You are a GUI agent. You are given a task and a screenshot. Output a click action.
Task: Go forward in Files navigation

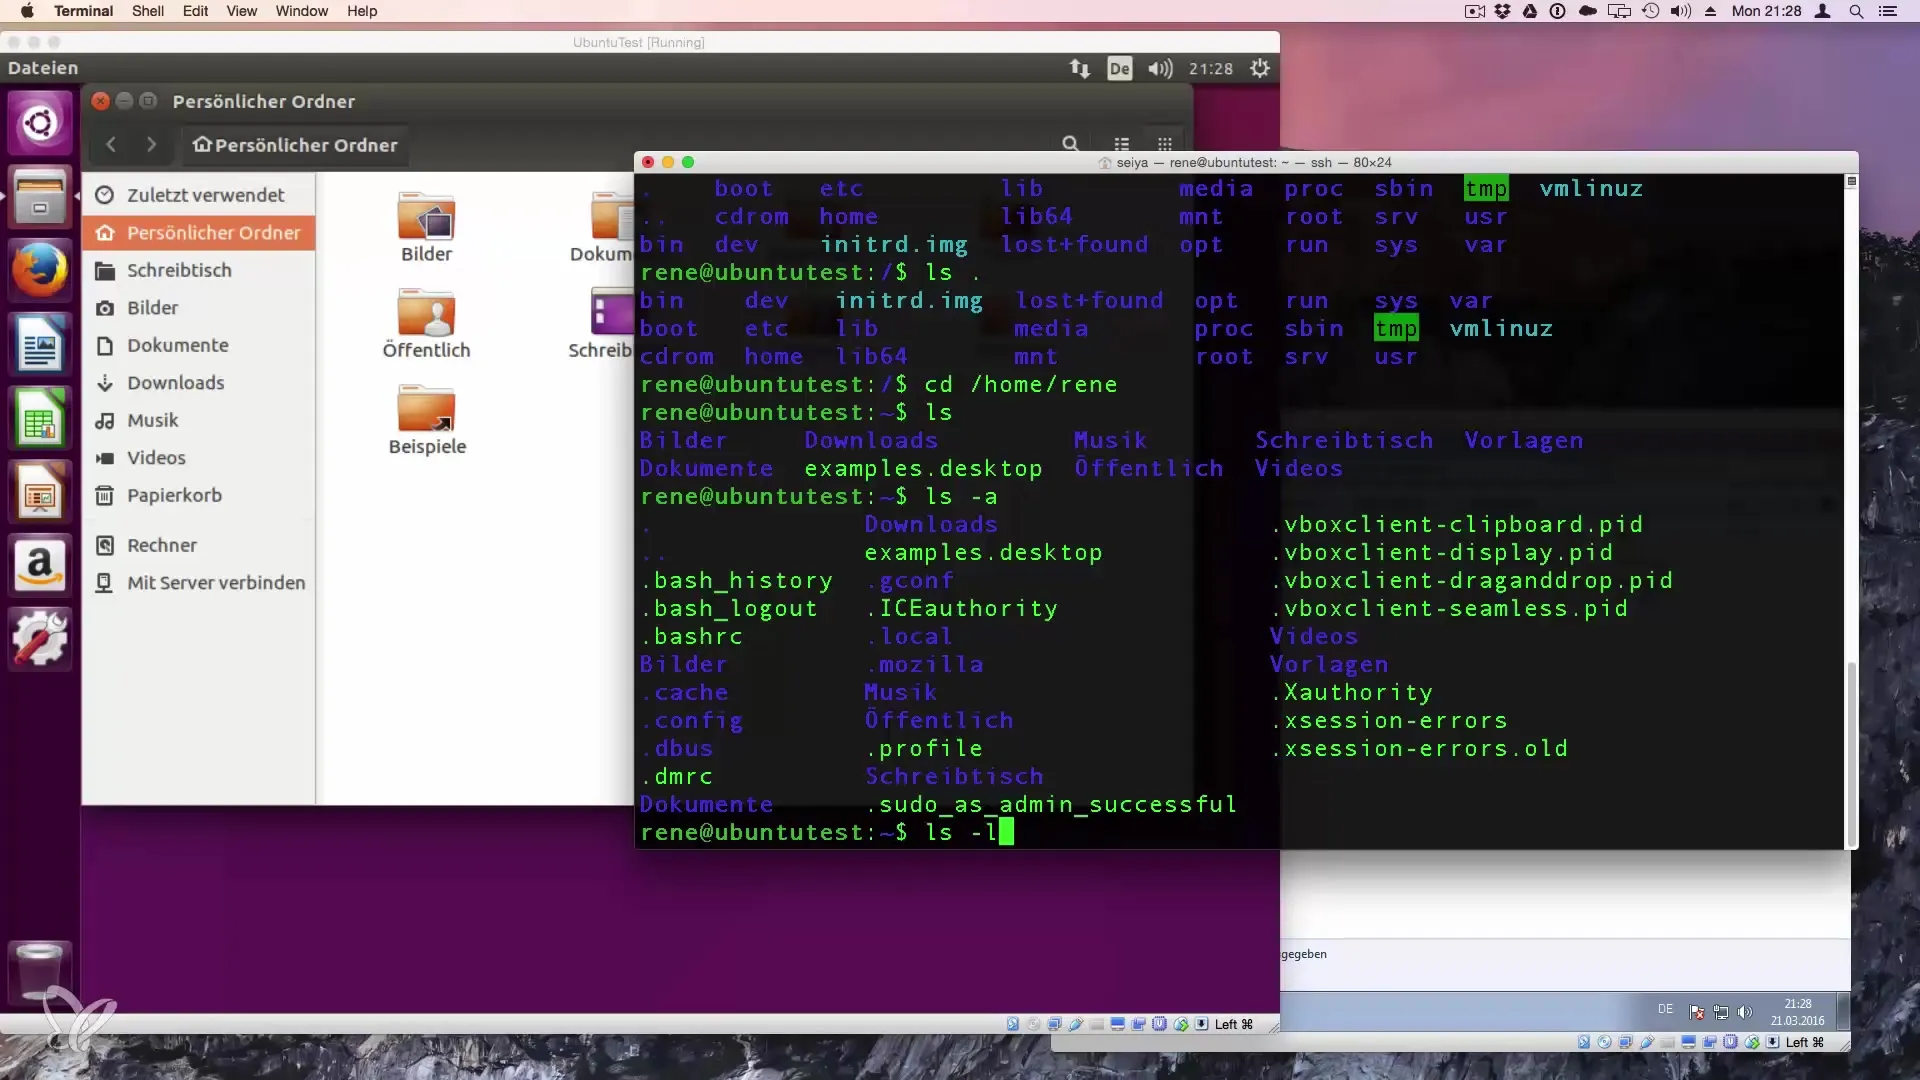151,145
